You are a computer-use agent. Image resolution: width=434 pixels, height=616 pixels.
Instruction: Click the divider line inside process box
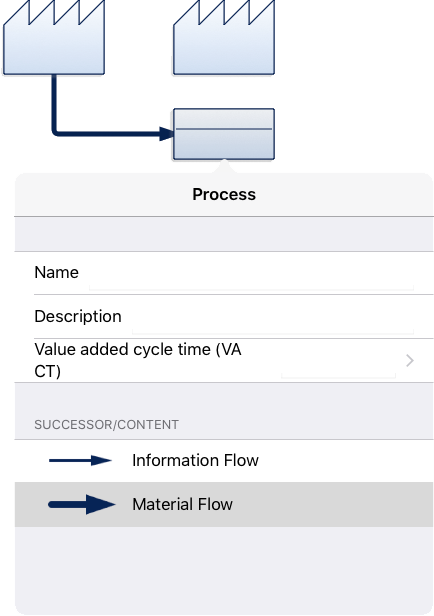(x=224, y=129)
